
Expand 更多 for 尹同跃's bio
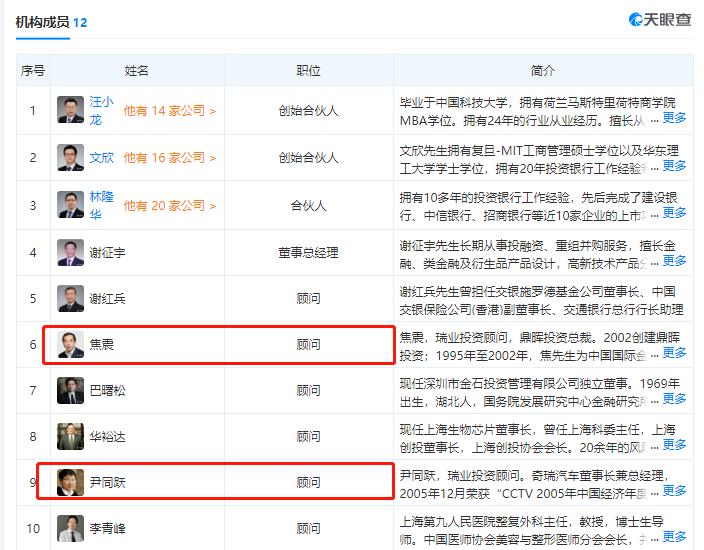coord(674,491)
